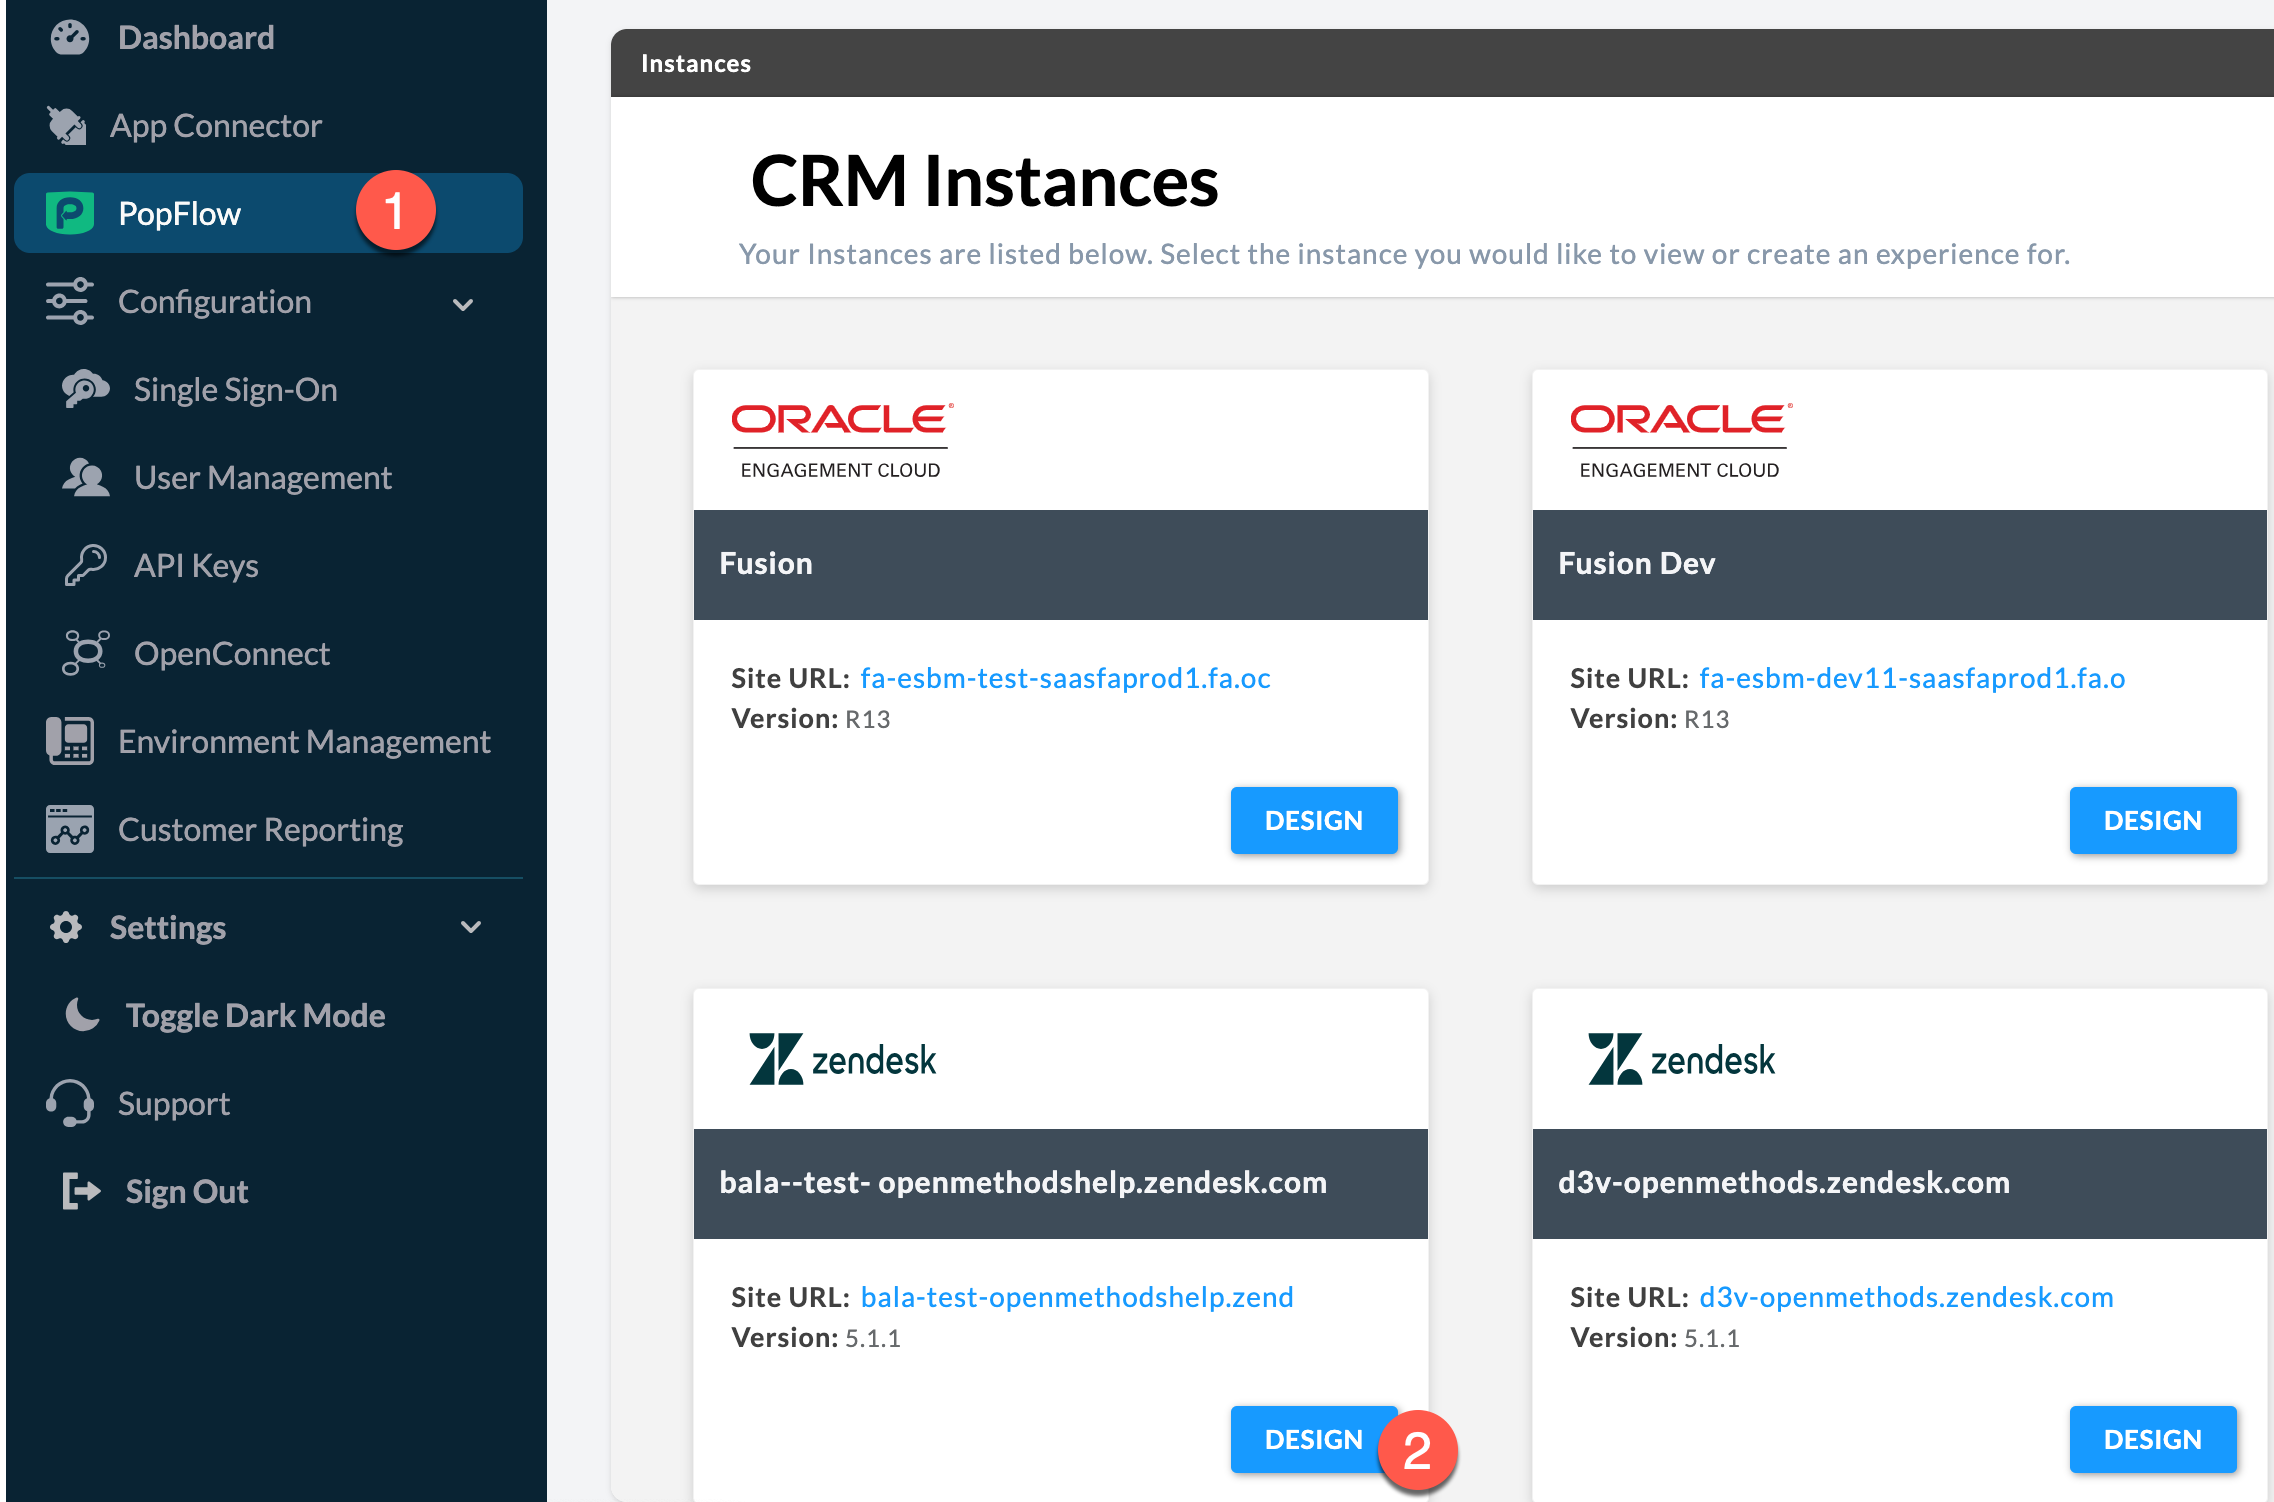Click Zendesk logo on d3v-openmethods card
The height and width of the screenshot is (1502, 2274).
tap(1682, 1059)
